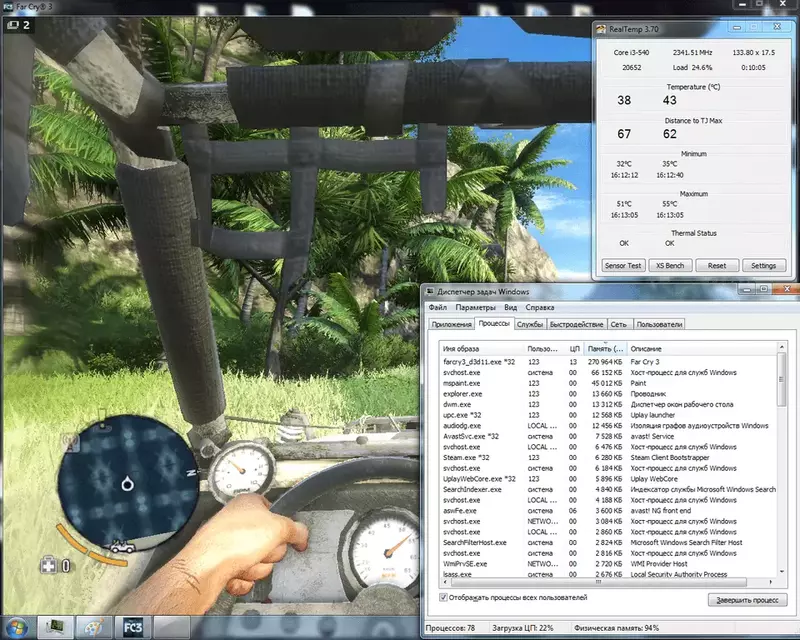Viewport: 800px width, 640px height.
Task: Click the medkit icon in the game HUD
Action: [x=49, y=564]
